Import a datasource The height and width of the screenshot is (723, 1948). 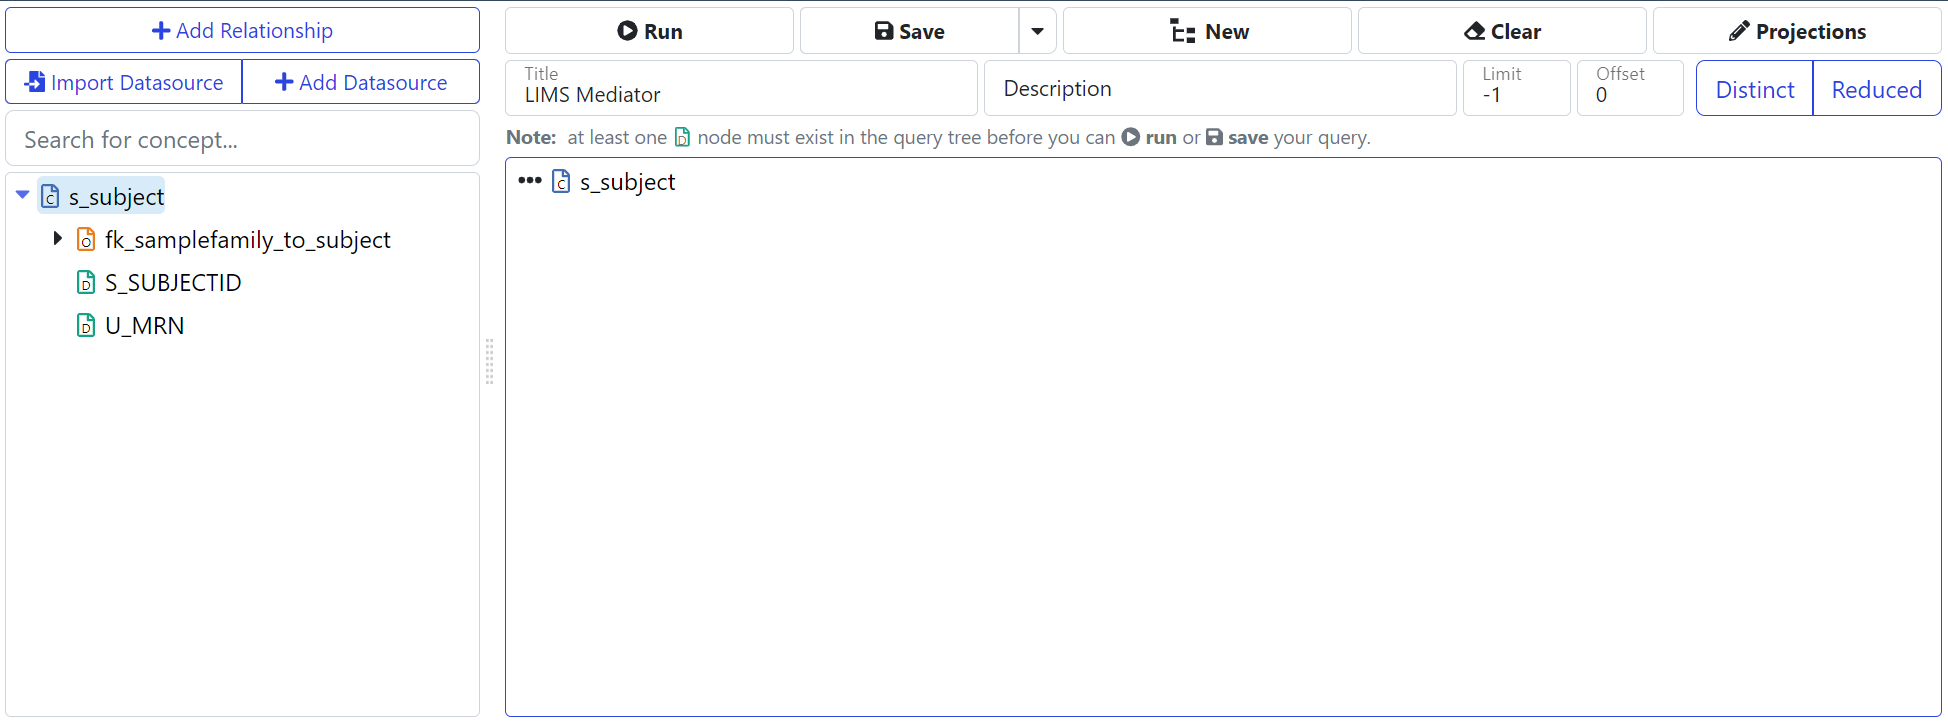124,82
